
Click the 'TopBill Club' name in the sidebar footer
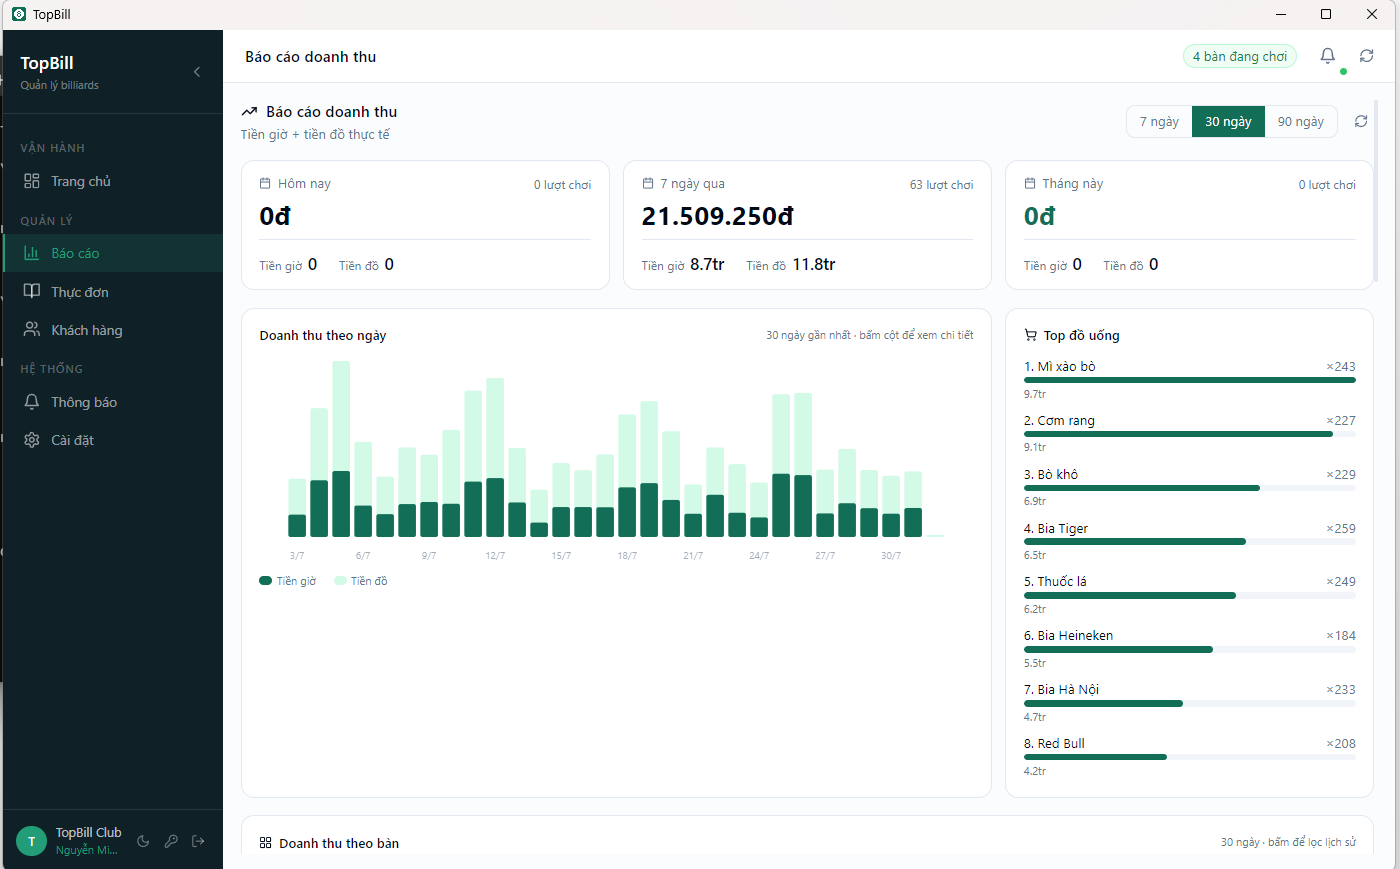(x=89, y=833)
